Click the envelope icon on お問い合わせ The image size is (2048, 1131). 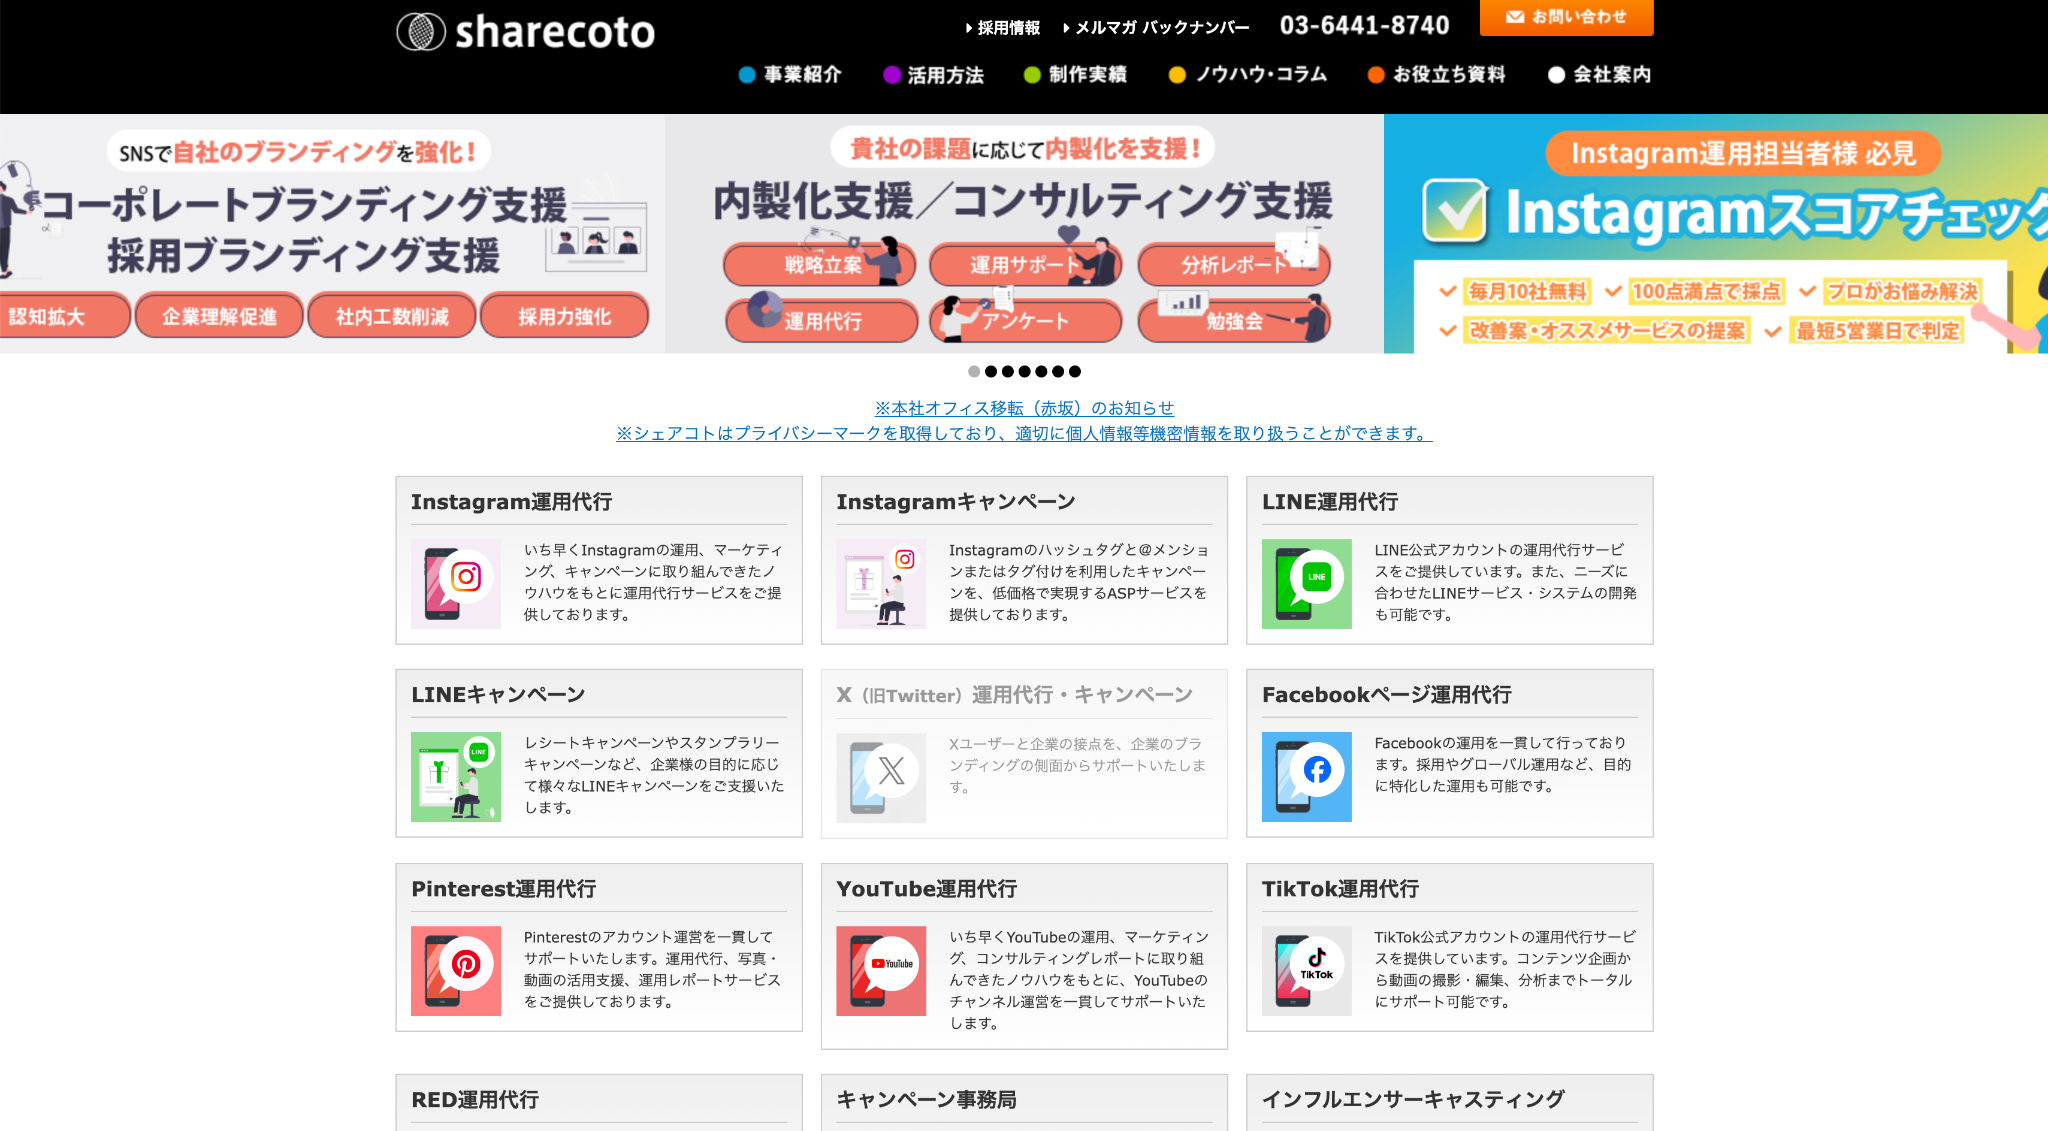(x=1515, y=17)
